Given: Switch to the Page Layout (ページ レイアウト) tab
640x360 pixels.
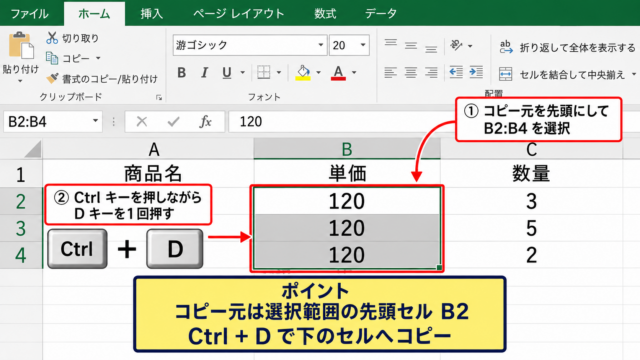Looking at the screenshot, I should click(x=238, y=13).
